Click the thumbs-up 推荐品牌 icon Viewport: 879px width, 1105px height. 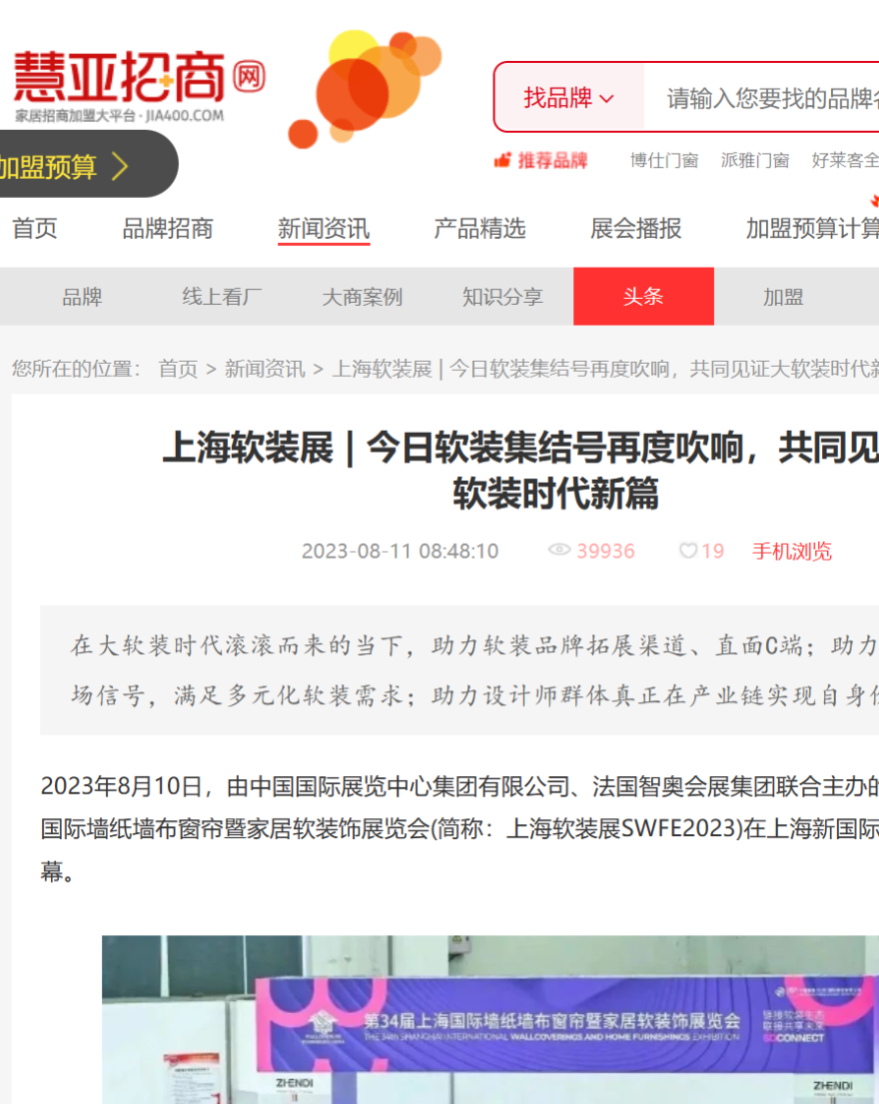tap(503, 161)
